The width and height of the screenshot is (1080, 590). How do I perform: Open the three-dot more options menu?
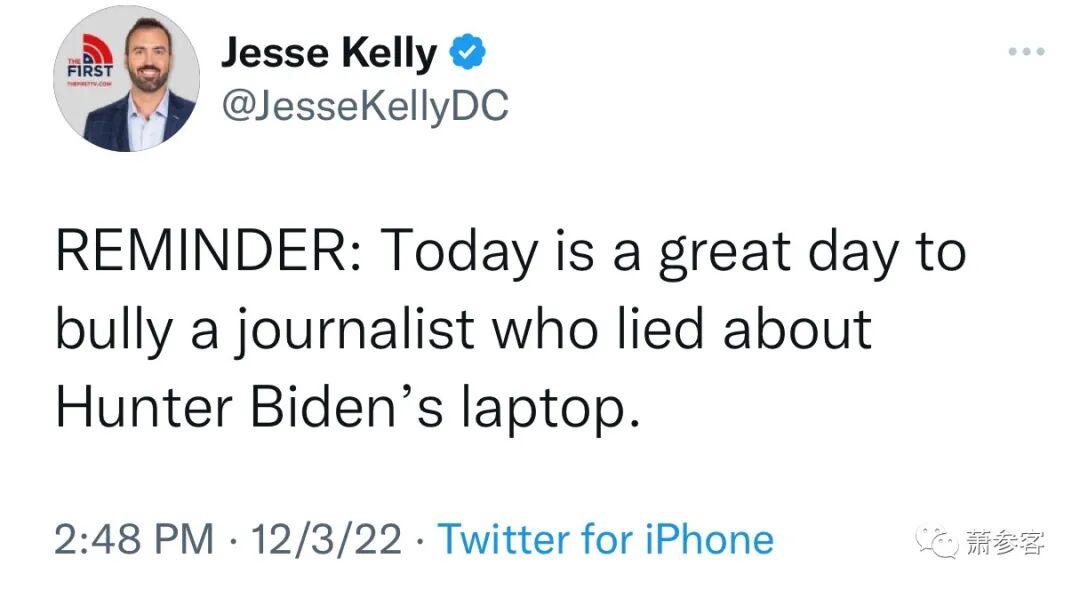click(1026, 51)
